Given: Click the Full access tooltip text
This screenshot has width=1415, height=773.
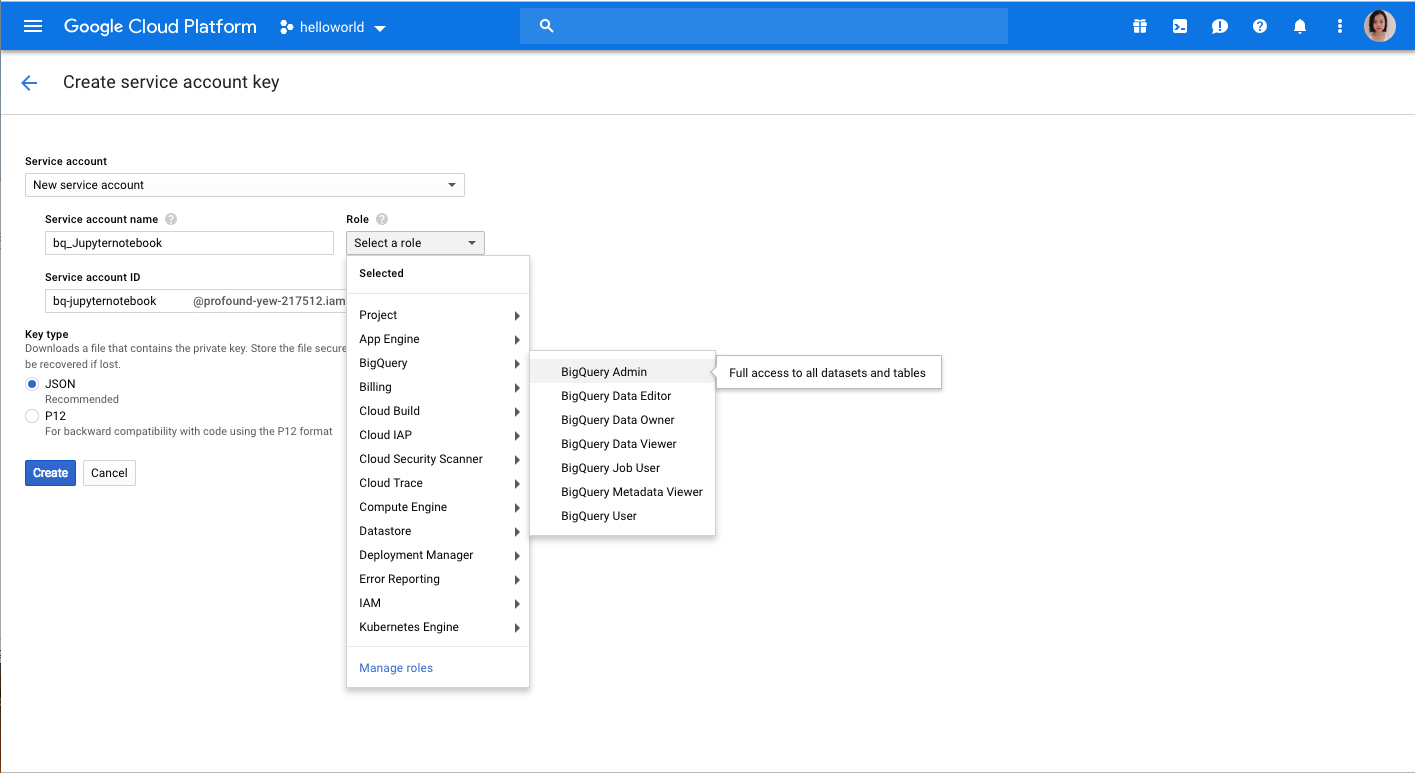Looking at the screenshot, I should [828, 373].
